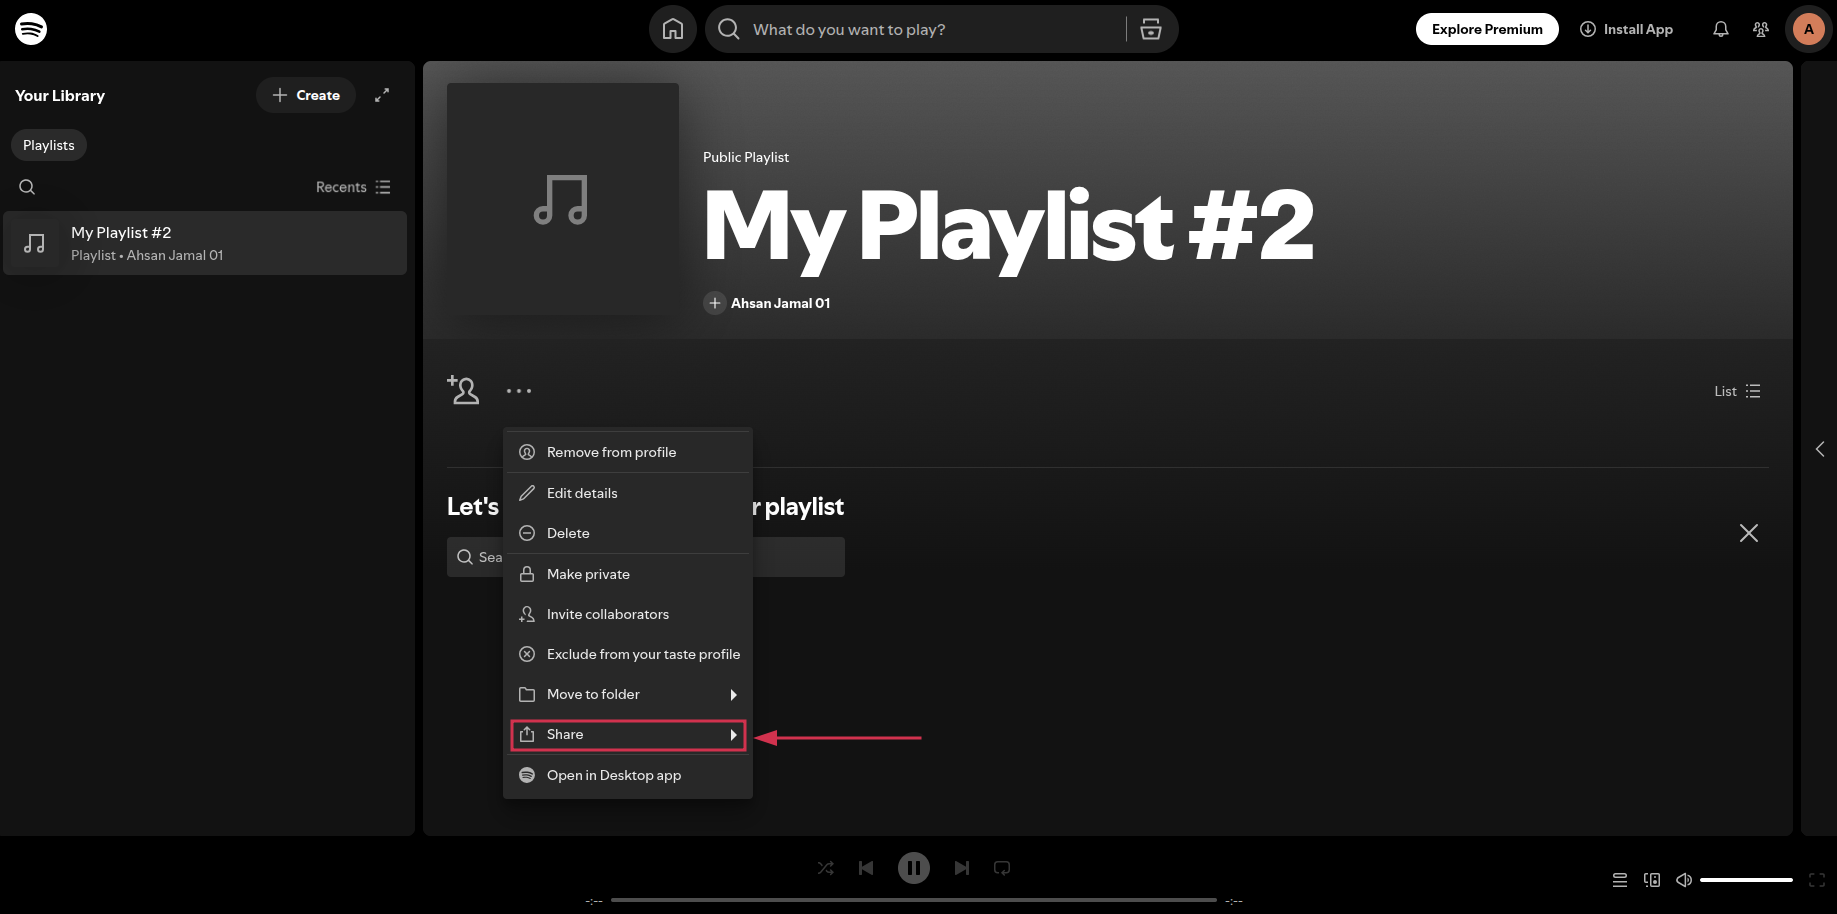Click the playback progress bar
The width and height of the screenshot is (1837, 914).
coord(914,900)
